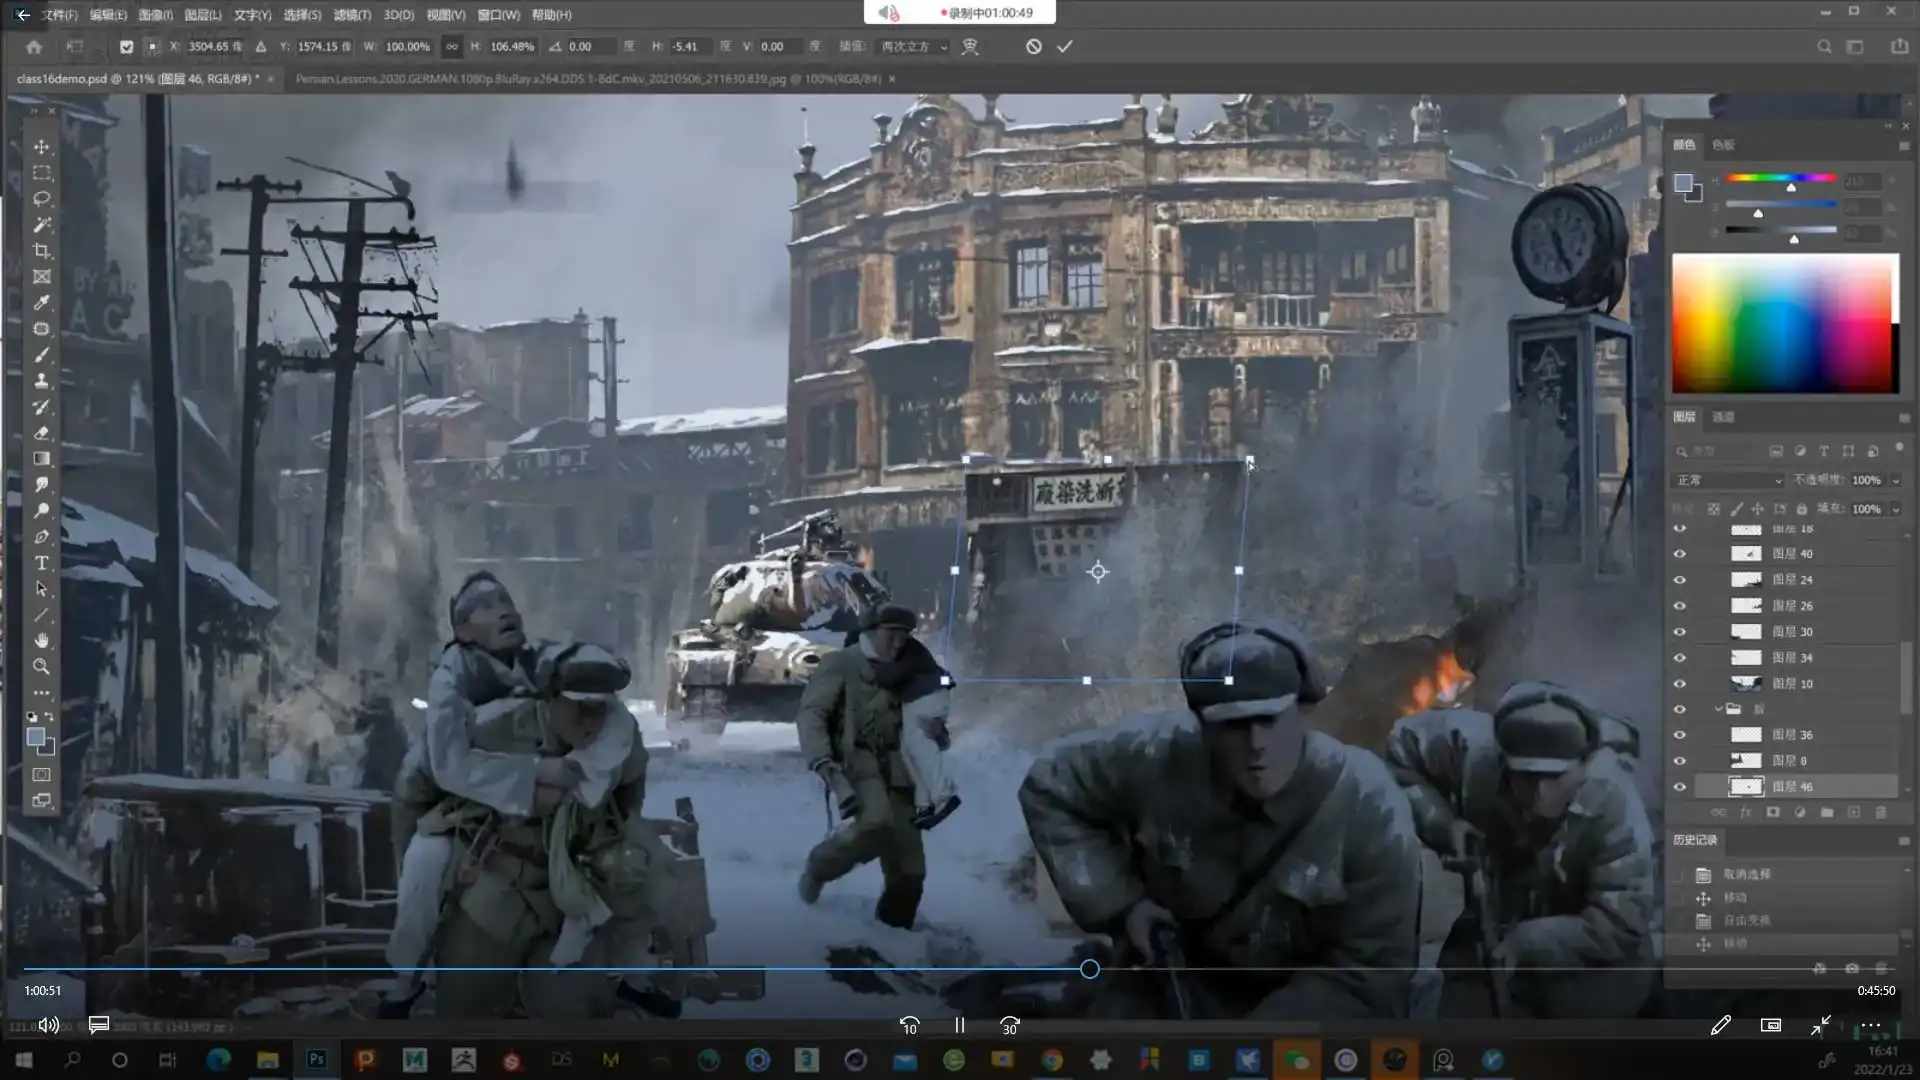The image size is (1920, 1080).
Task: Hide layer 图层 40
Action: [1680, 554]
